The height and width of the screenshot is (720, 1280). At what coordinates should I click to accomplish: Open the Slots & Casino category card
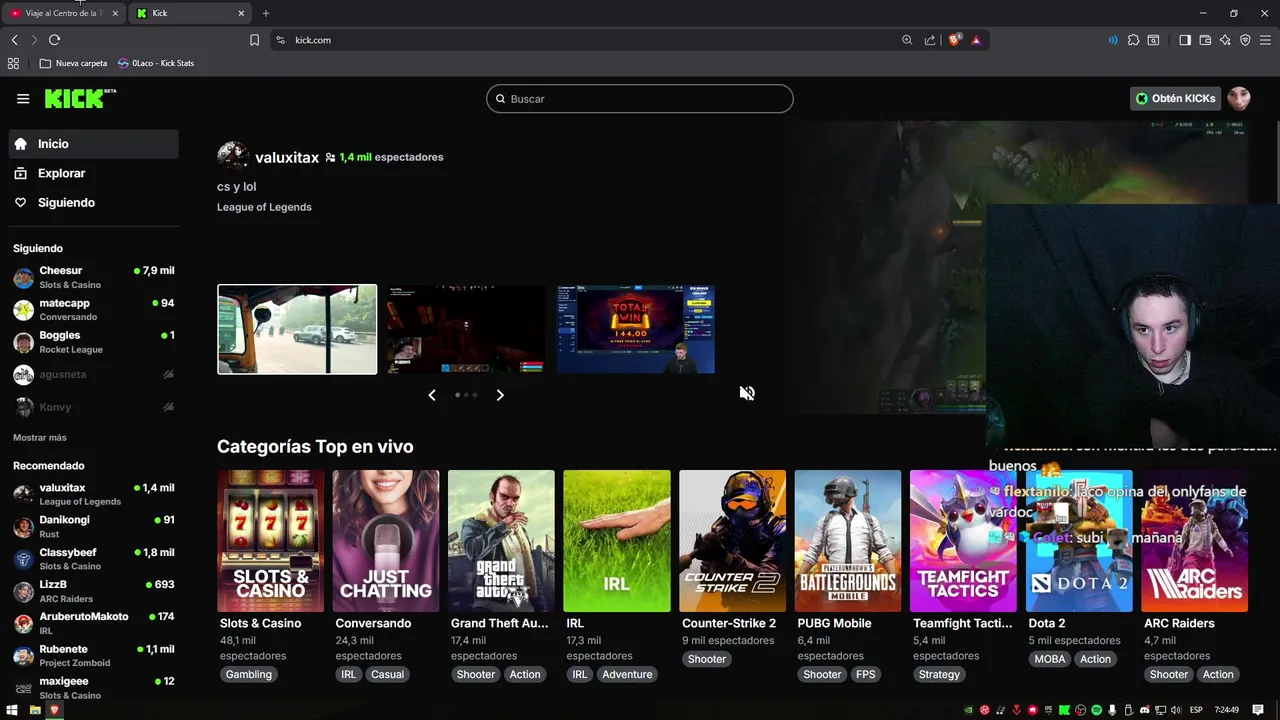(x=270, y=541)
